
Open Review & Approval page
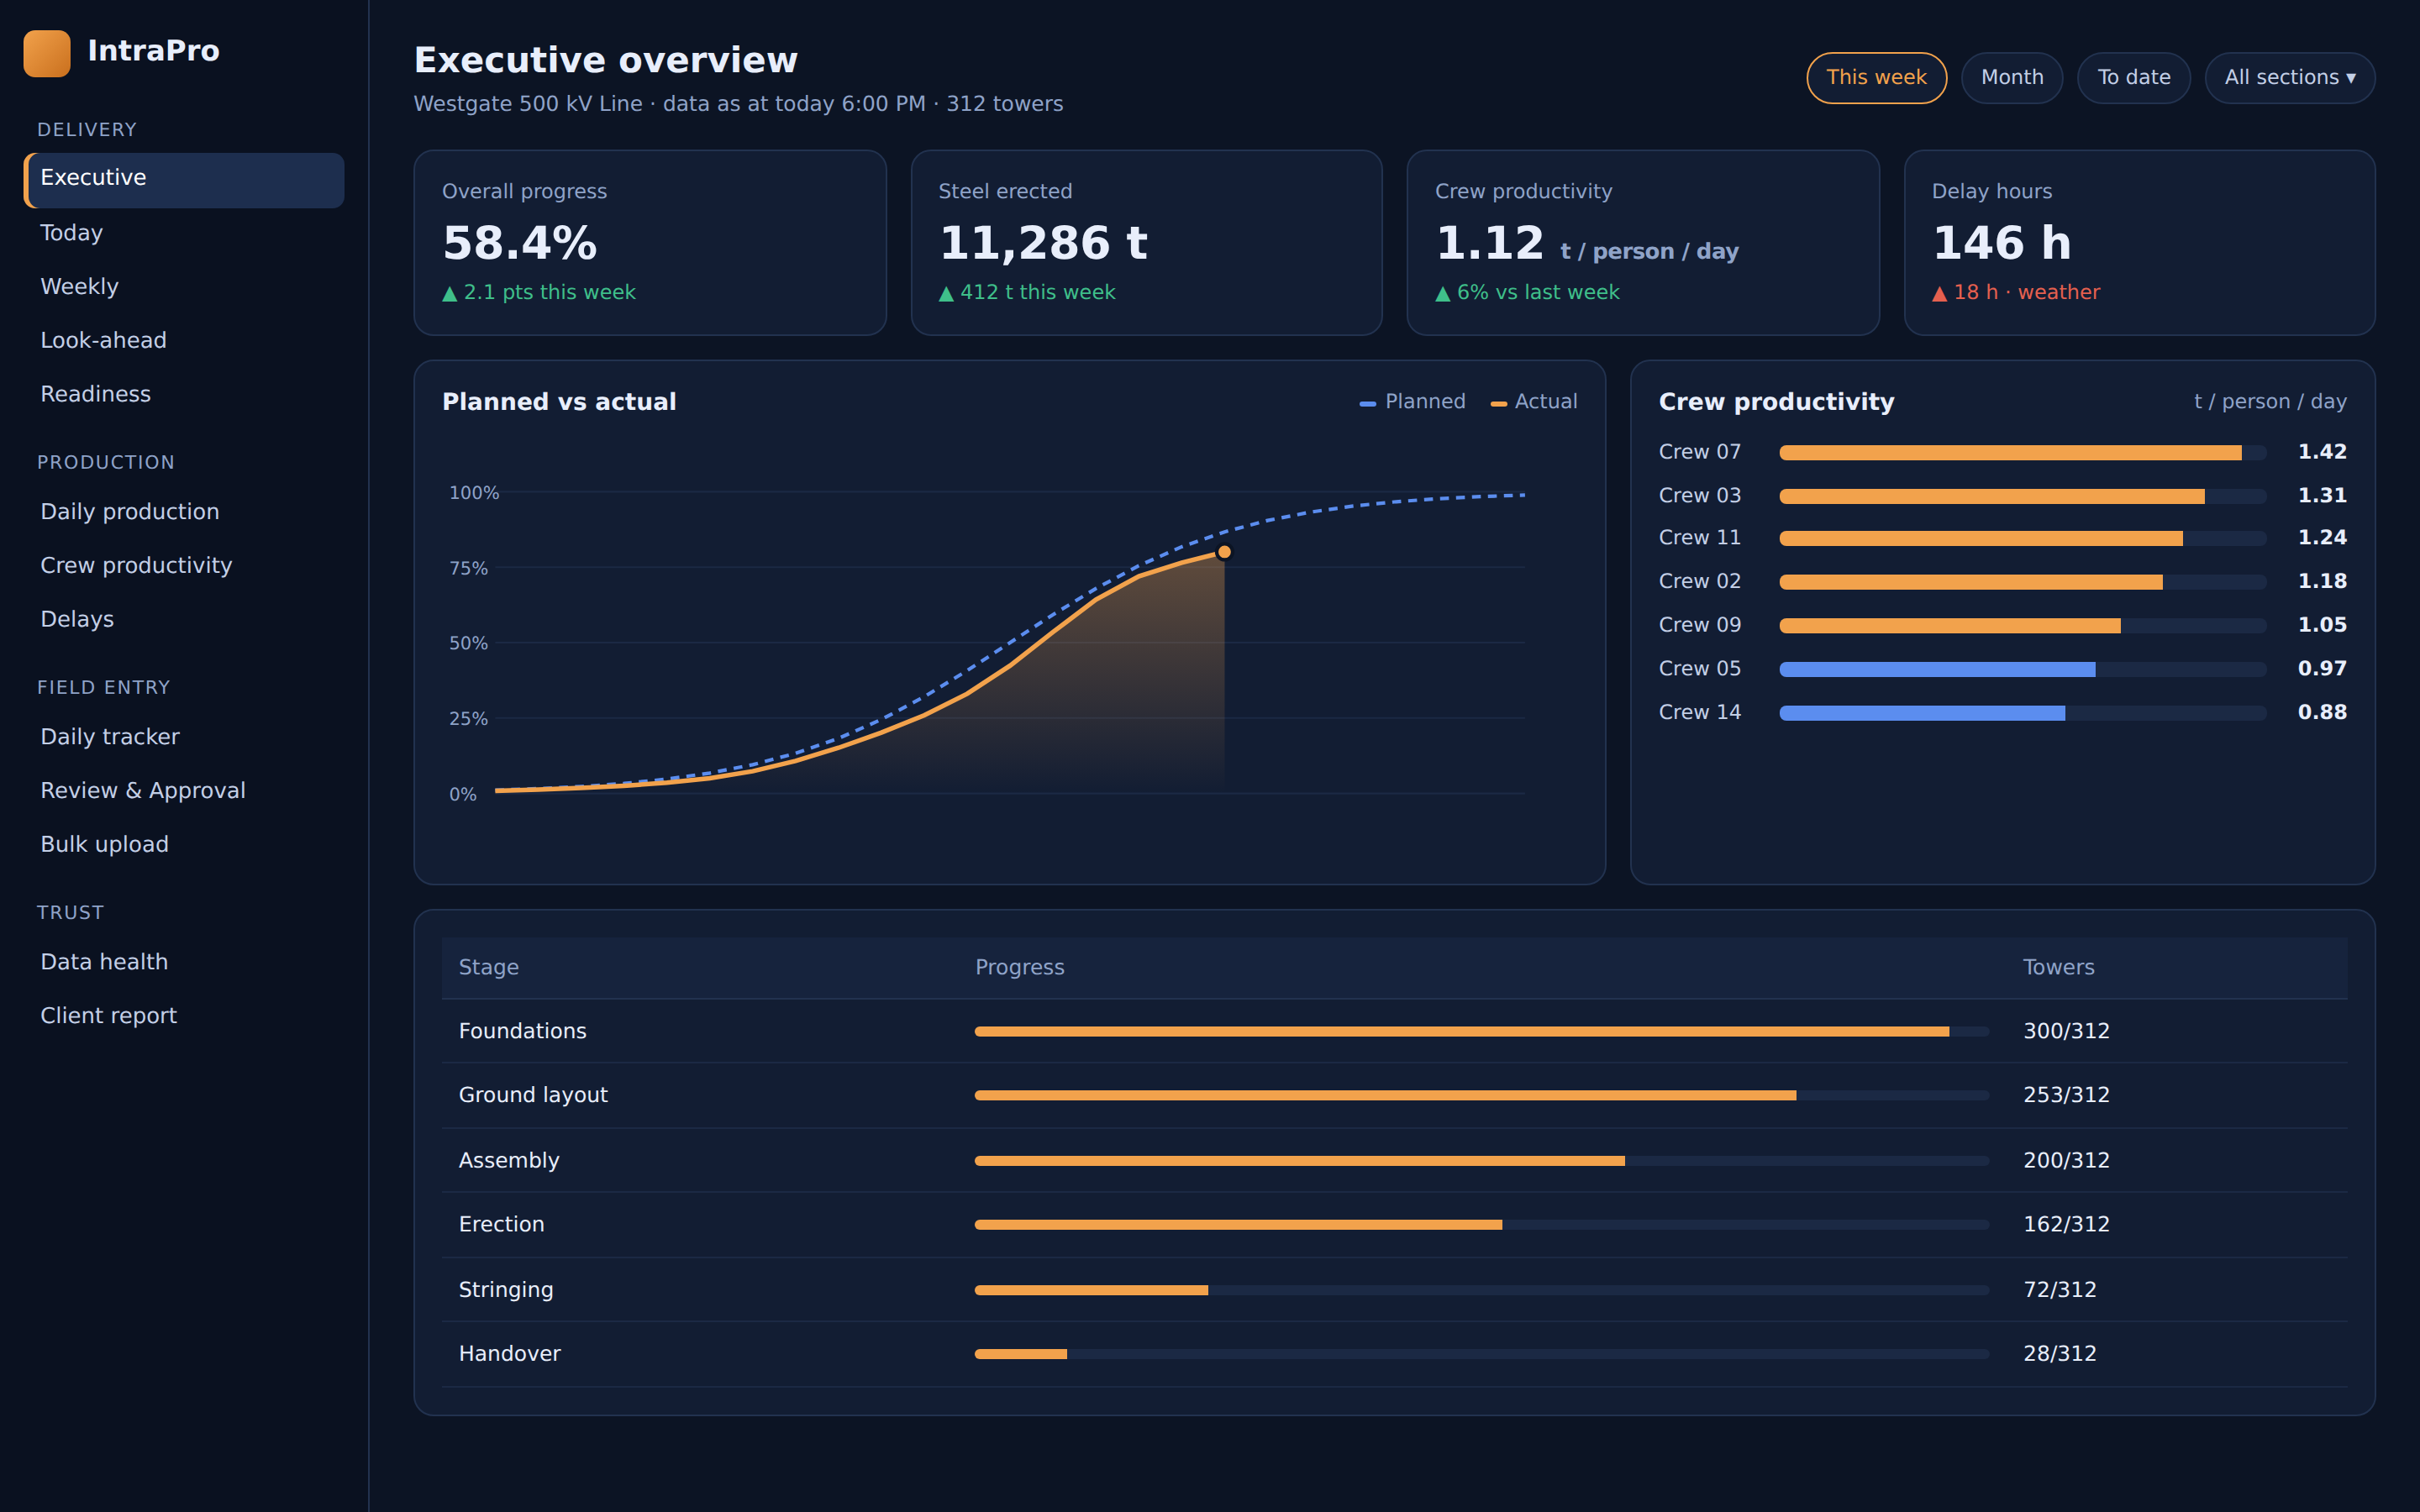(x=184, y=791)
